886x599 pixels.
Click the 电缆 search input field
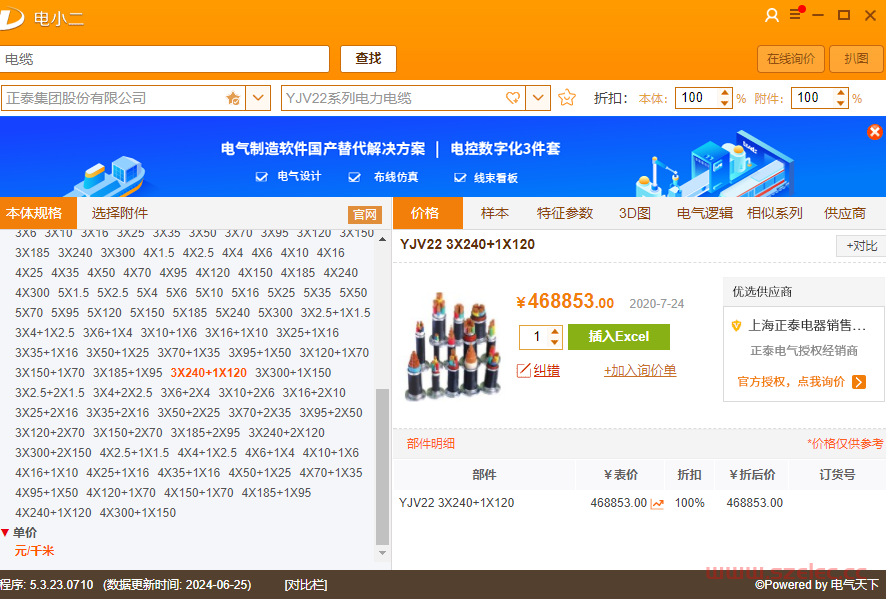[164, 59]
